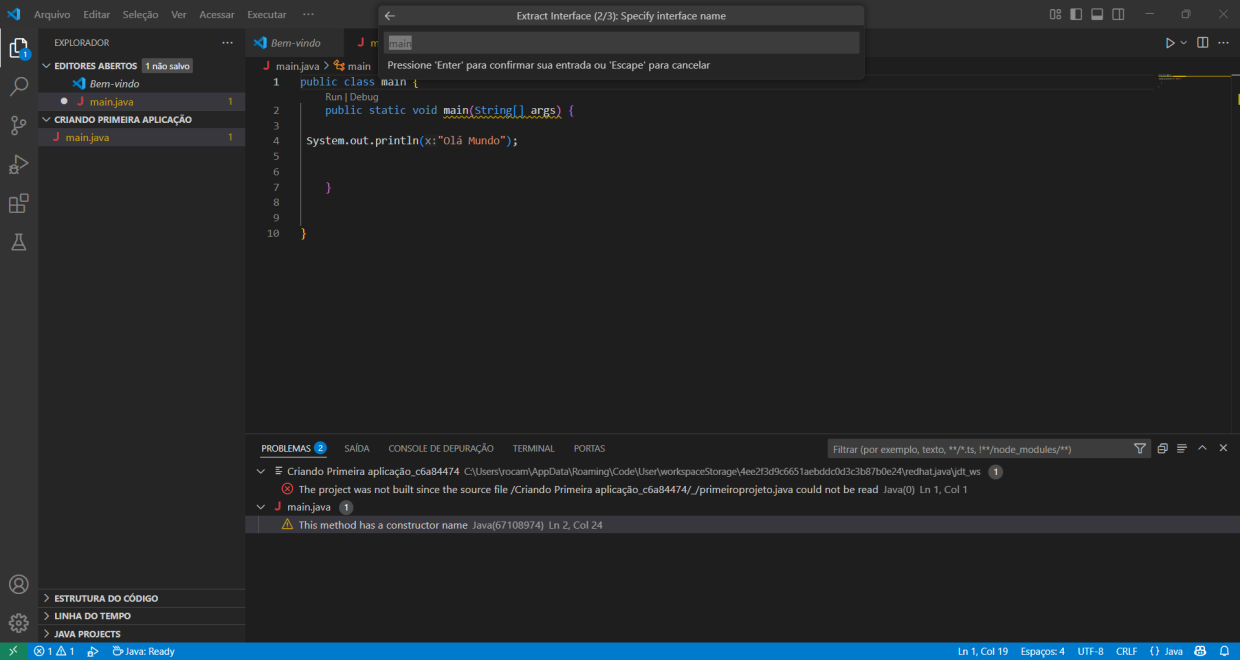Open the title bar overflow menu ellipsis
1240x660 pixels.
pos(308,15)
